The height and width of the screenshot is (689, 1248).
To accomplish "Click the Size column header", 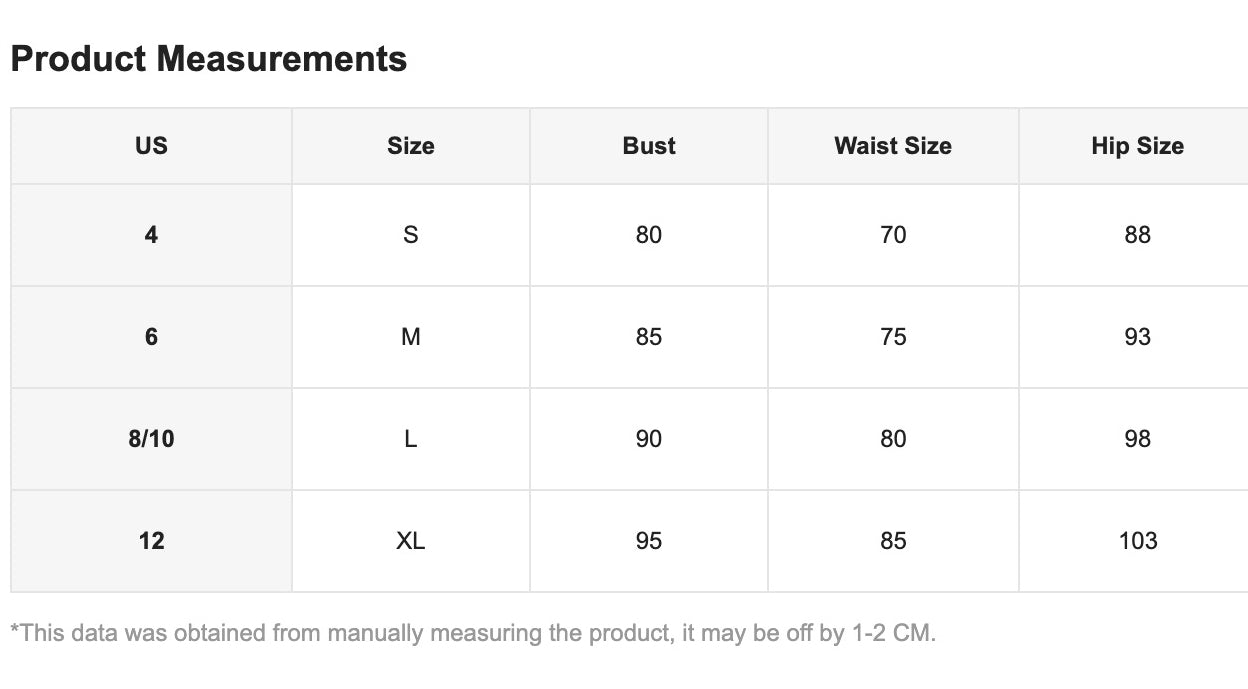I will [x=411, y=146].
